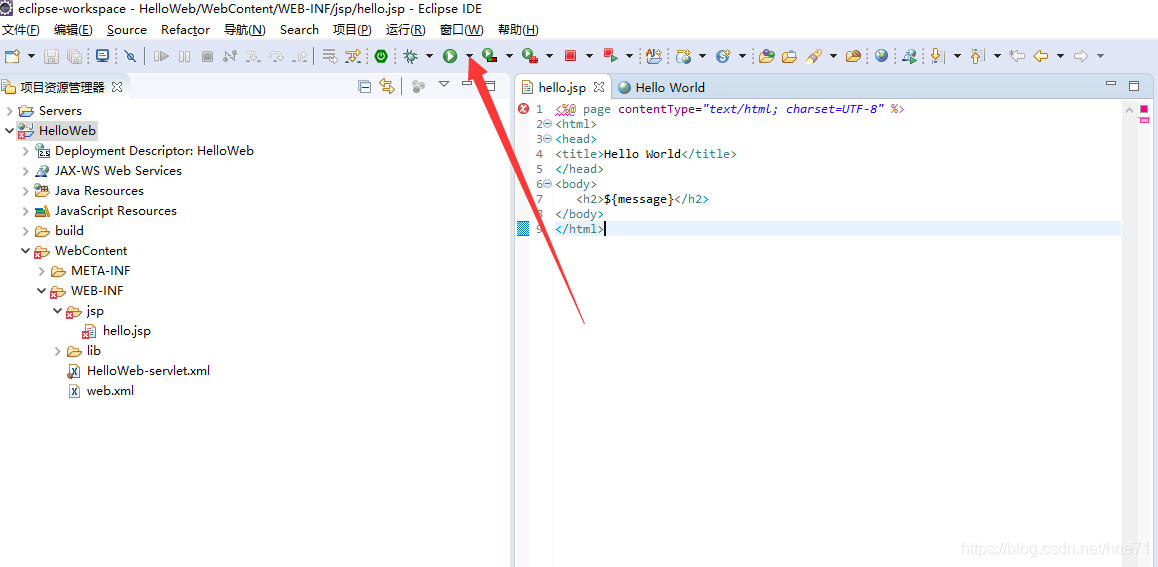This screenshot has width=1158, height=567.
Task: Click the red overview ruler error marker
Action: coord(1144,109)
